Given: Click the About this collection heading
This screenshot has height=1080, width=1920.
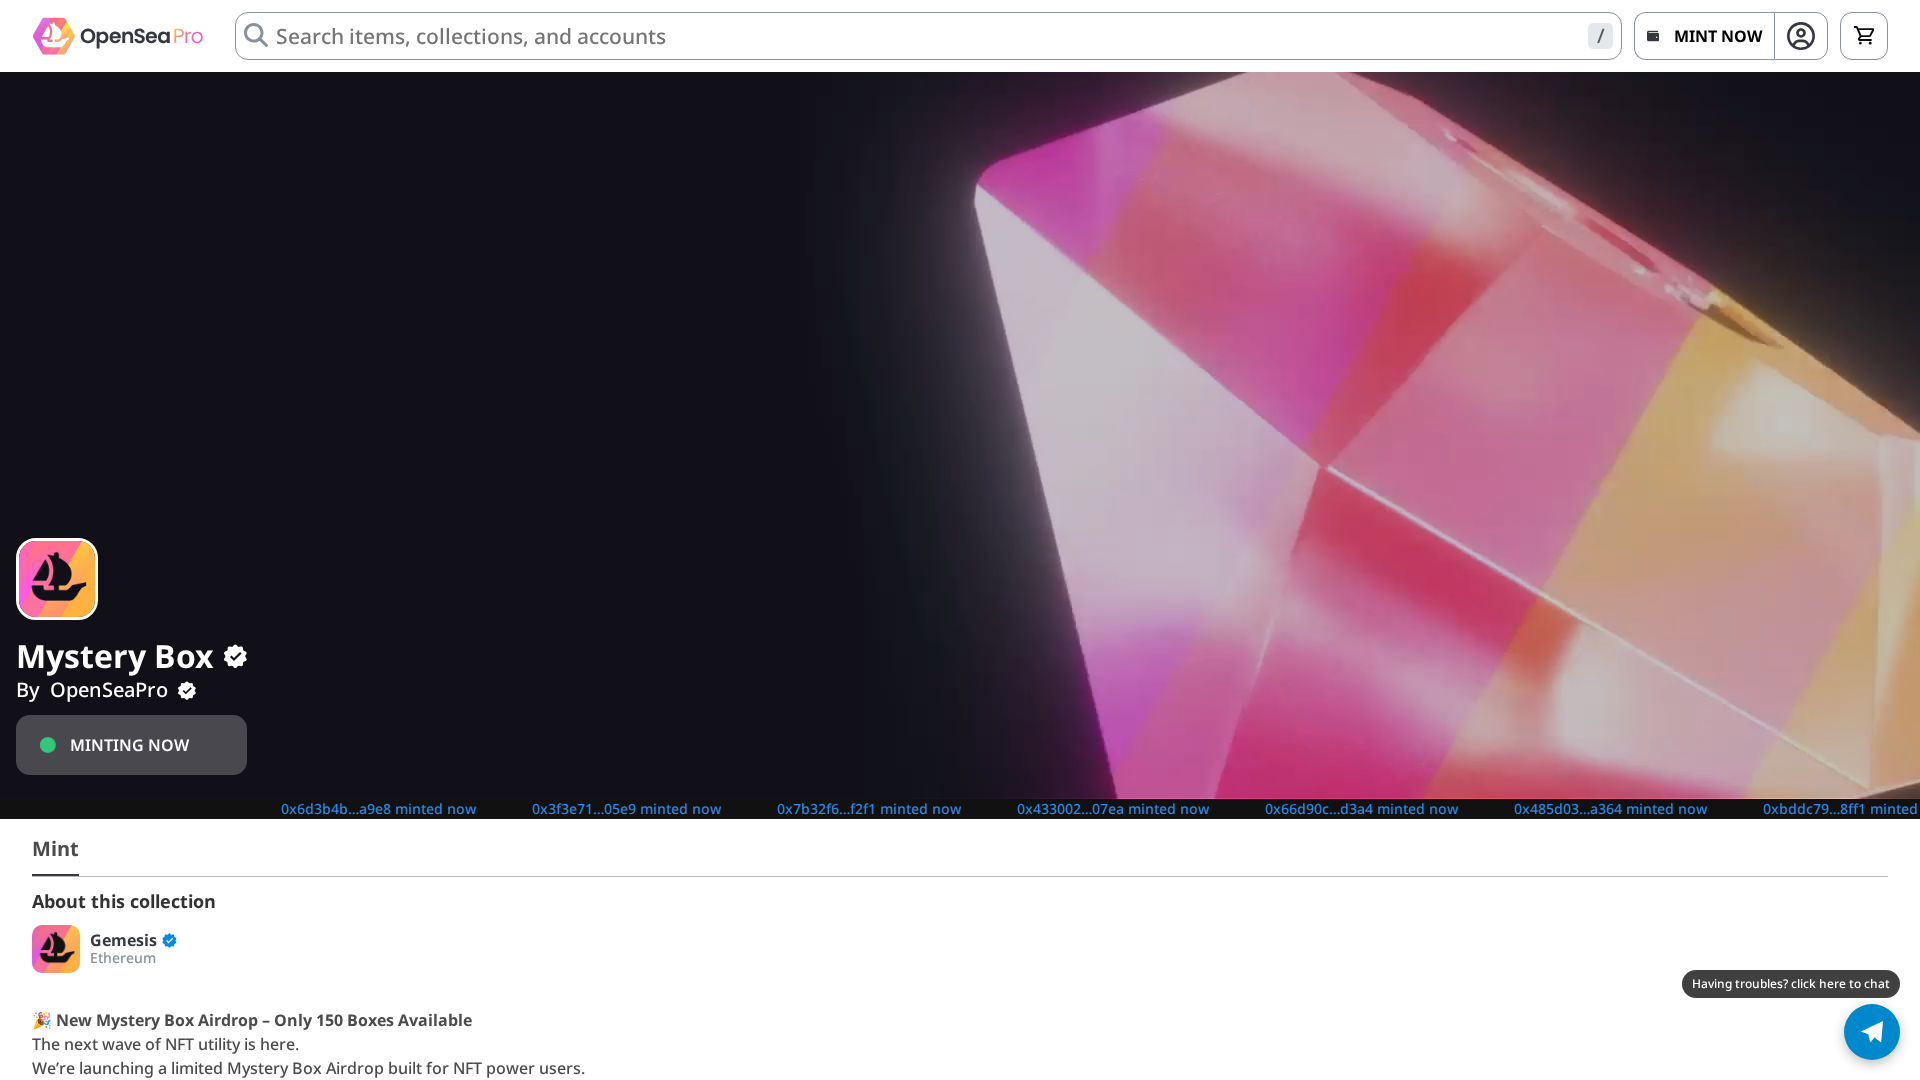Looking at the screenshot, I should click(x=124, y=902).
